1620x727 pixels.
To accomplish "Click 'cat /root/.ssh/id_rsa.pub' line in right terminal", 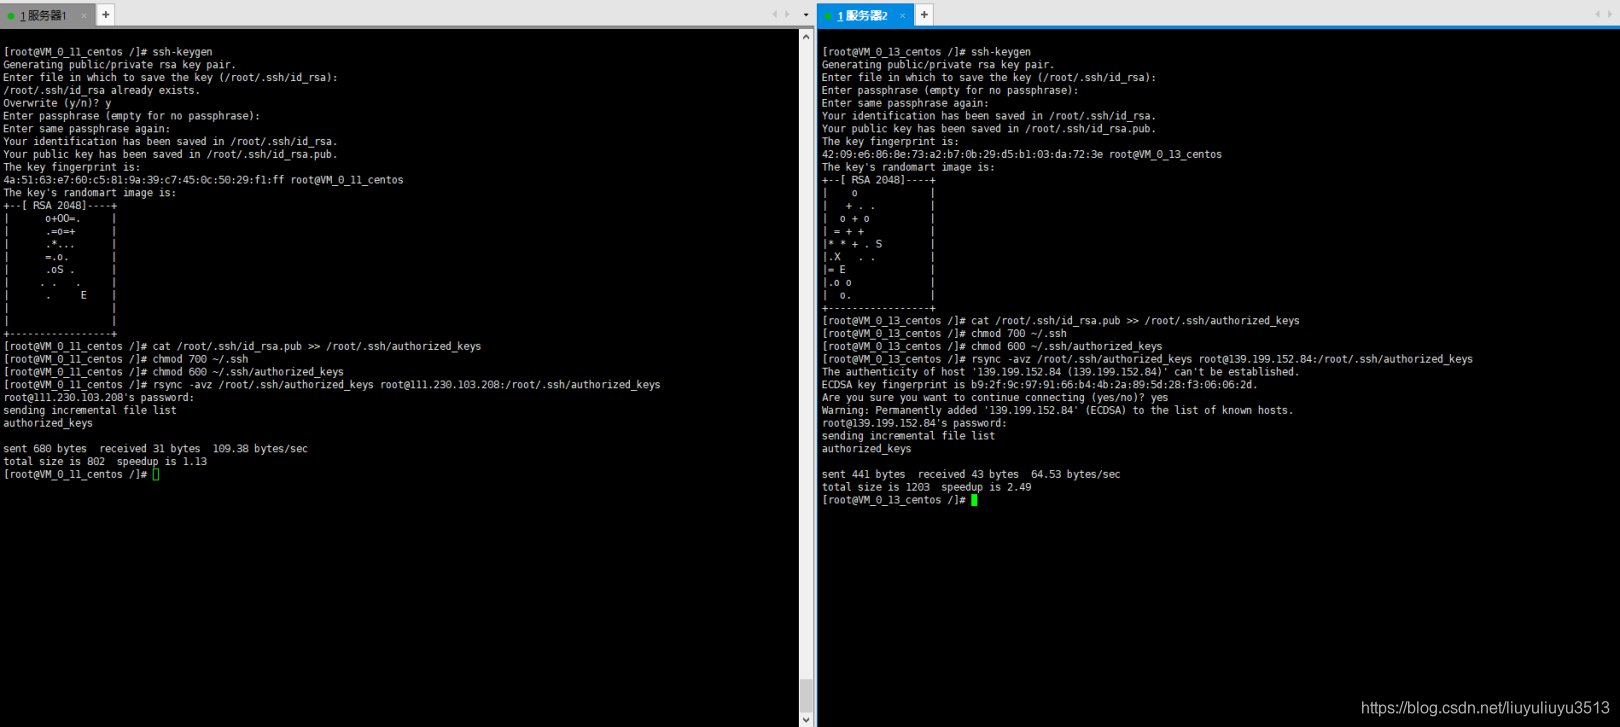I will click(x=1061, y=321).
